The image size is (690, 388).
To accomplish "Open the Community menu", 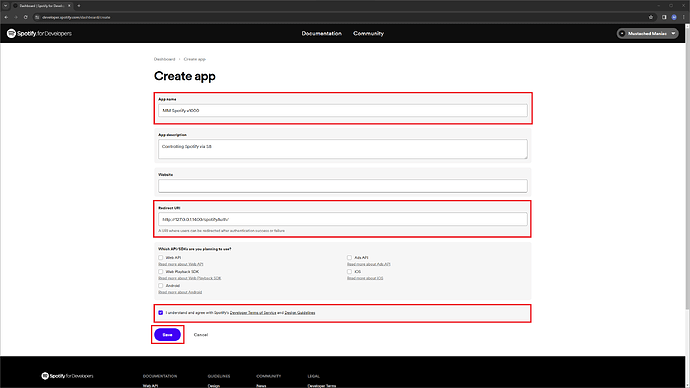I will (368, 33).
